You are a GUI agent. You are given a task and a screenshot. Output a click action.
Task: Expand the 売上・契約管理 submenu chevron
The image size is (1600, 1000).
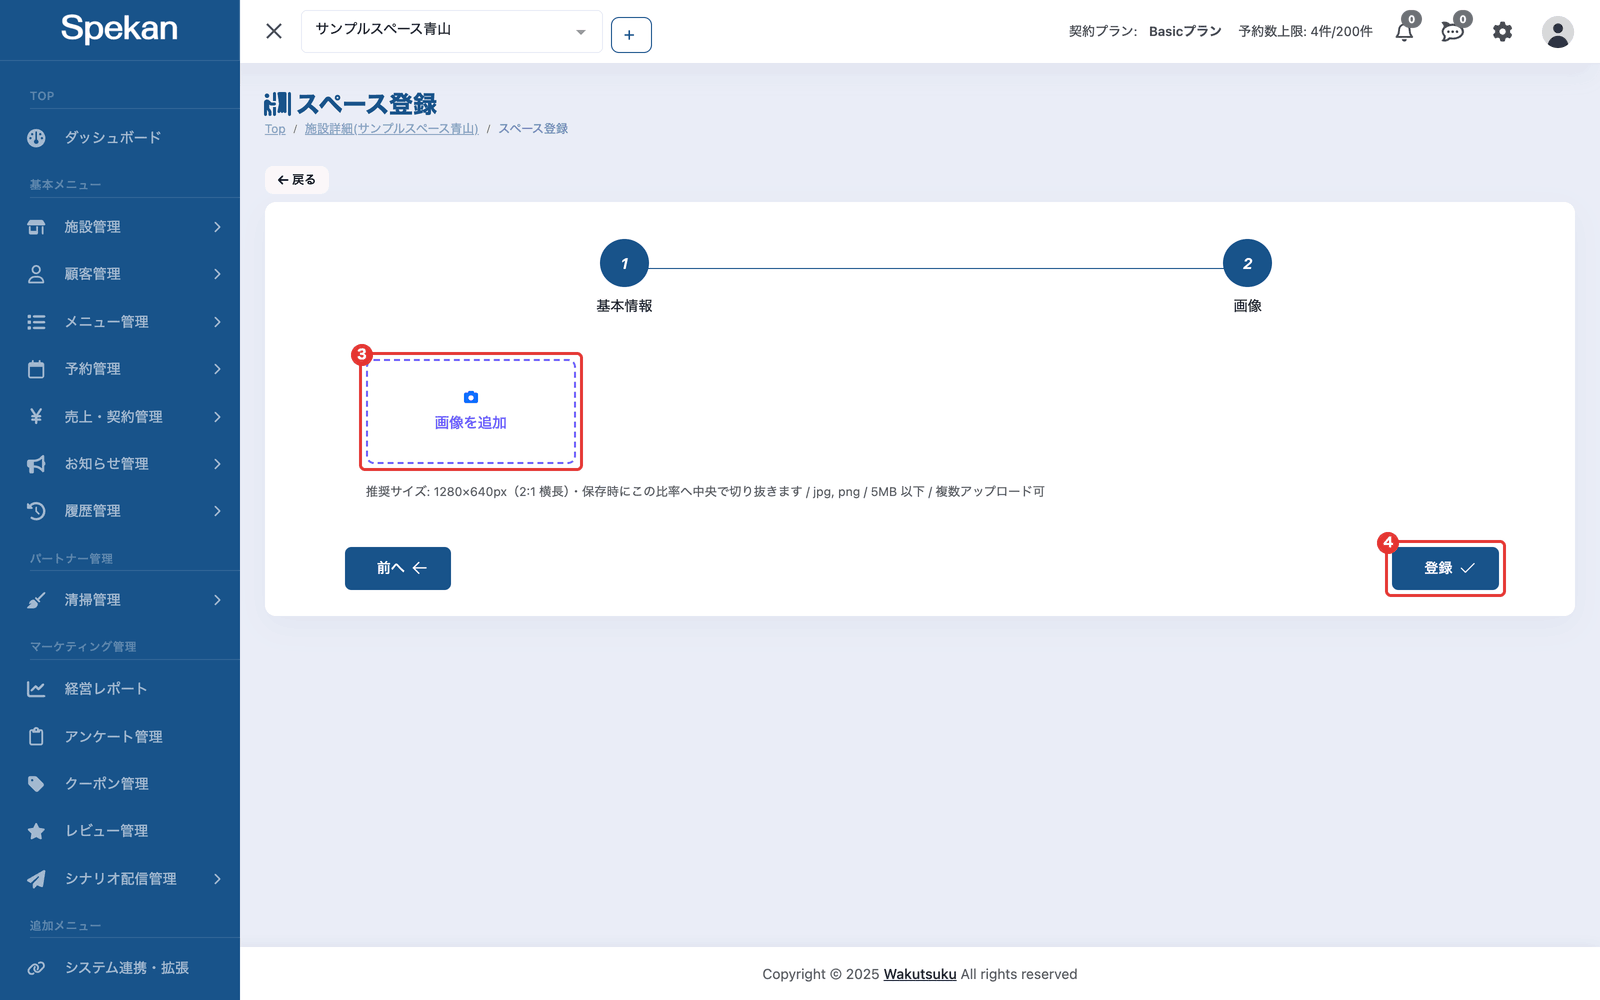point(217,416)
